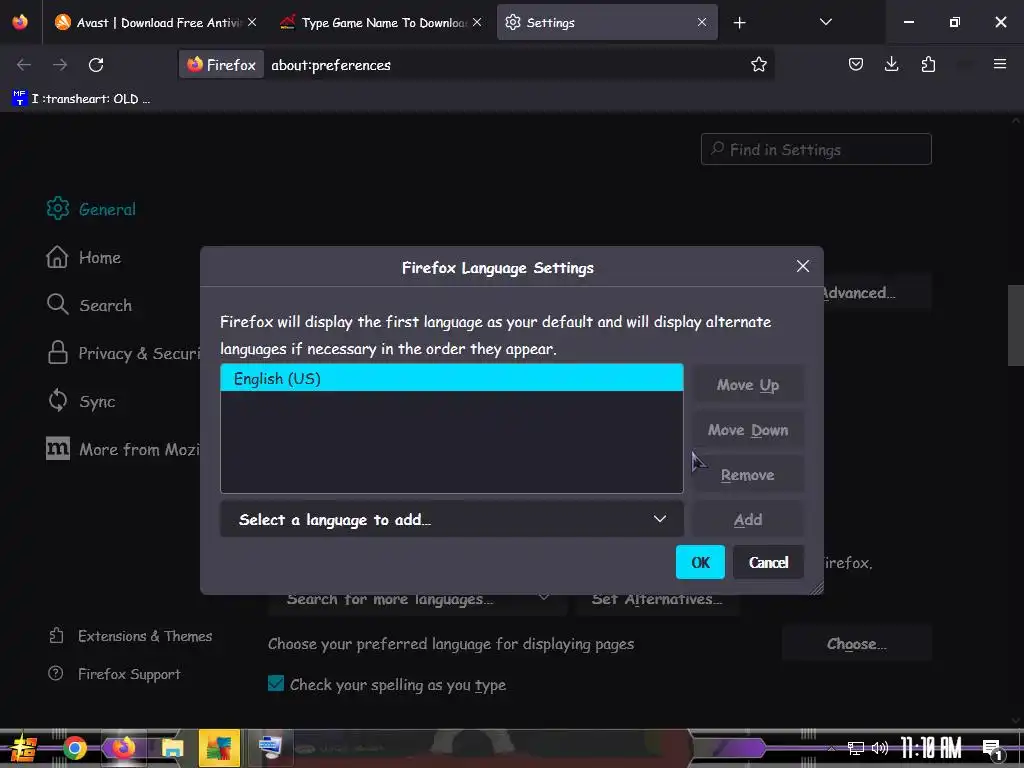Click the Firefox identity badge in address bar
This screenshot has height=768, width=1024.
click(222, 65)
